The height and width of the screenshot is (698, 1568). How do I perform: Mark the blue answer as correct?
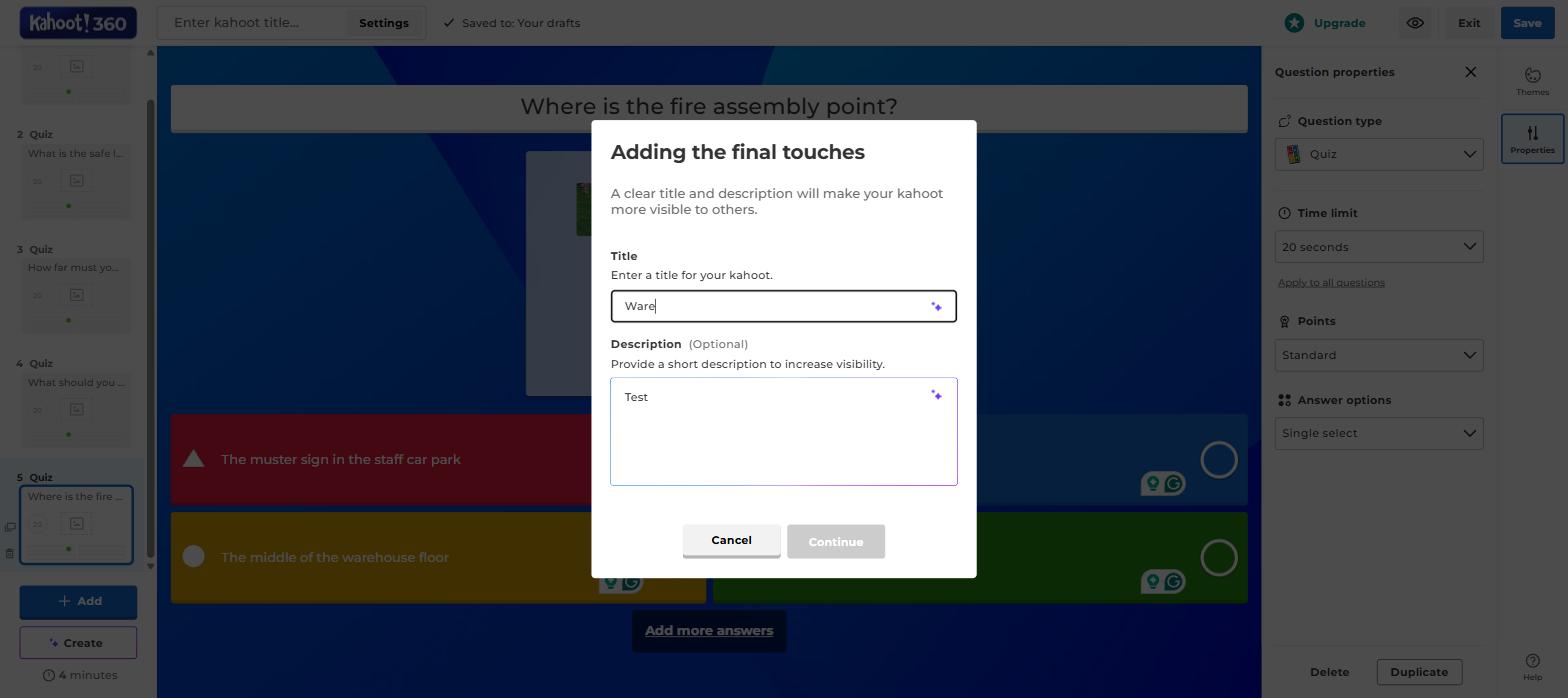pos(1219,460)
